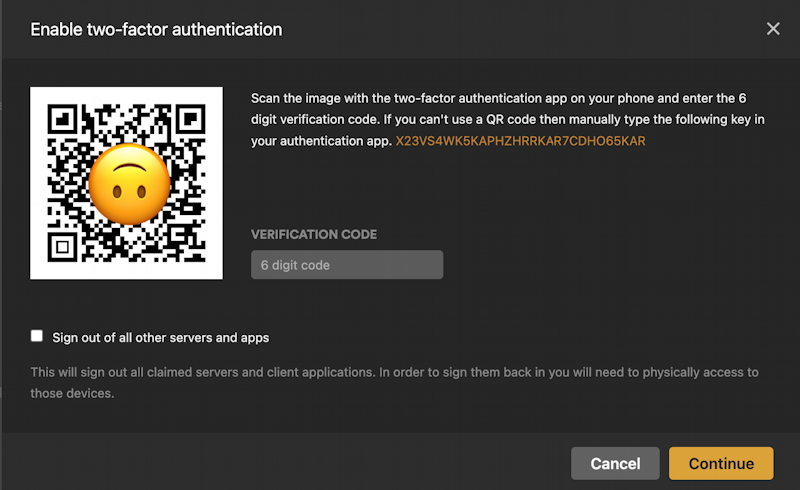Focus the 6 digit code input field
The width and height of the screenshot is (800, 490).
[346, 265]
